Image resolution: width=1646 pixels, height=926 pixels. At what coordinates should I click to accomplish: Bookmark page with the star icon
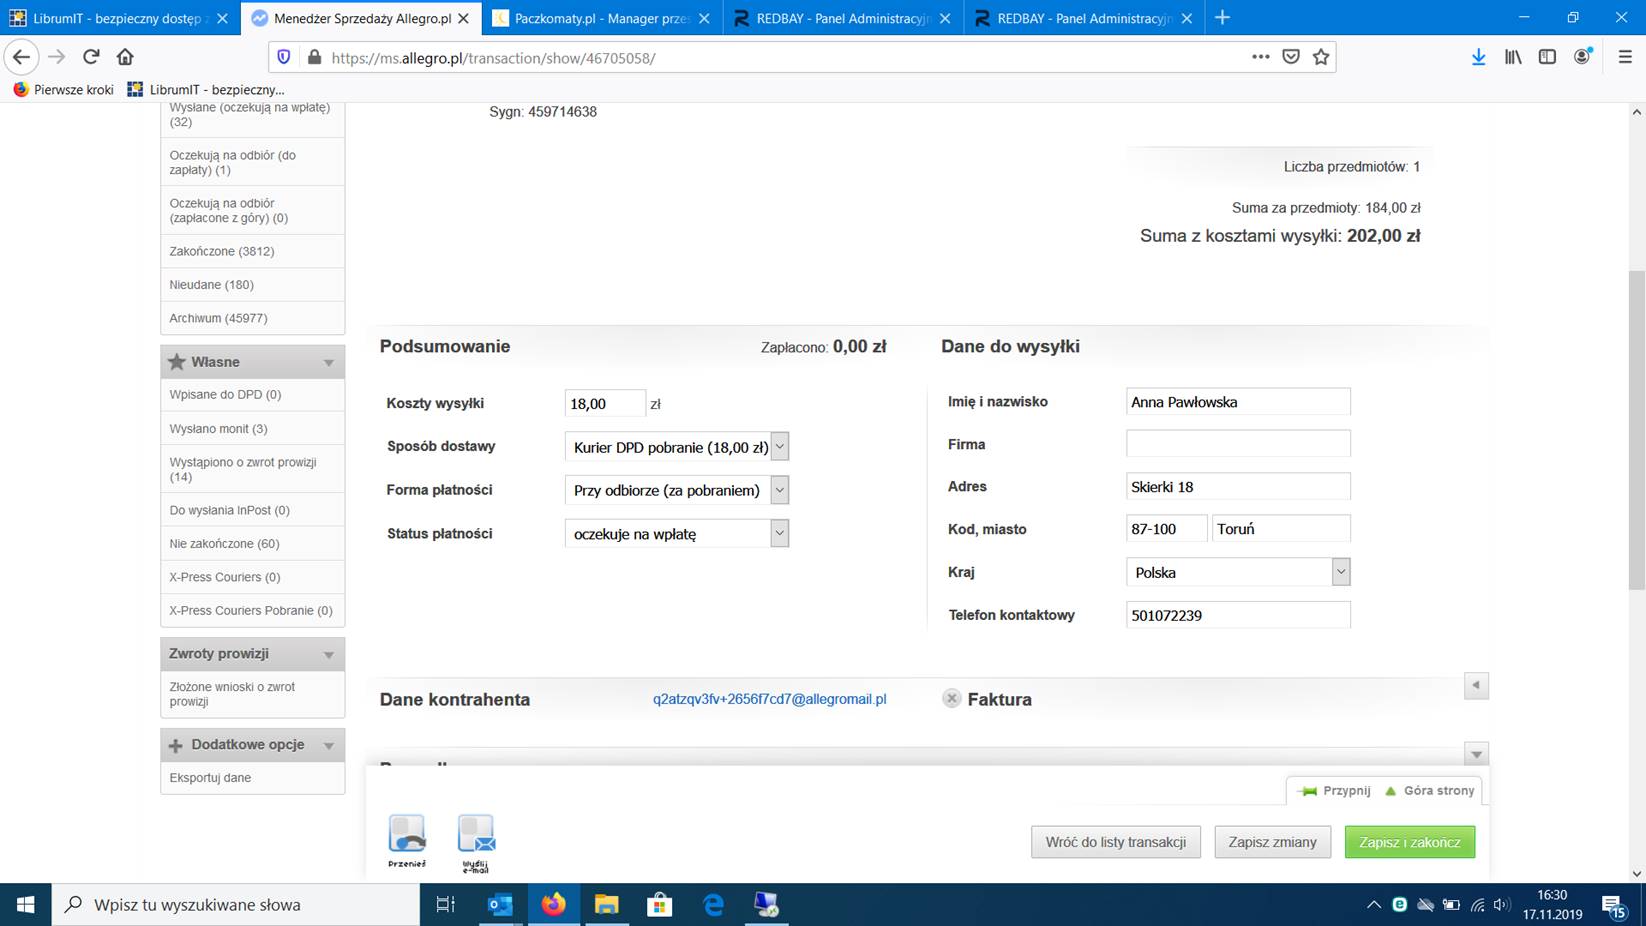point(1321,57)
